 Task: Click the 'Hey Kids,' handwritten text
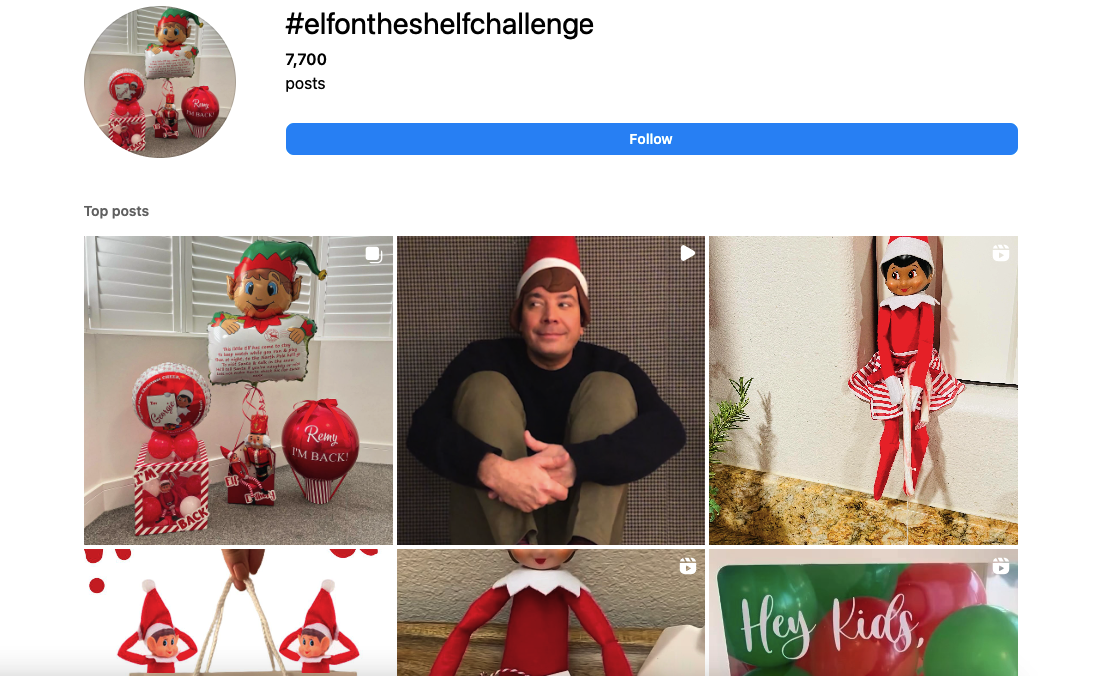pyautogui.click(x=830, y=622)
